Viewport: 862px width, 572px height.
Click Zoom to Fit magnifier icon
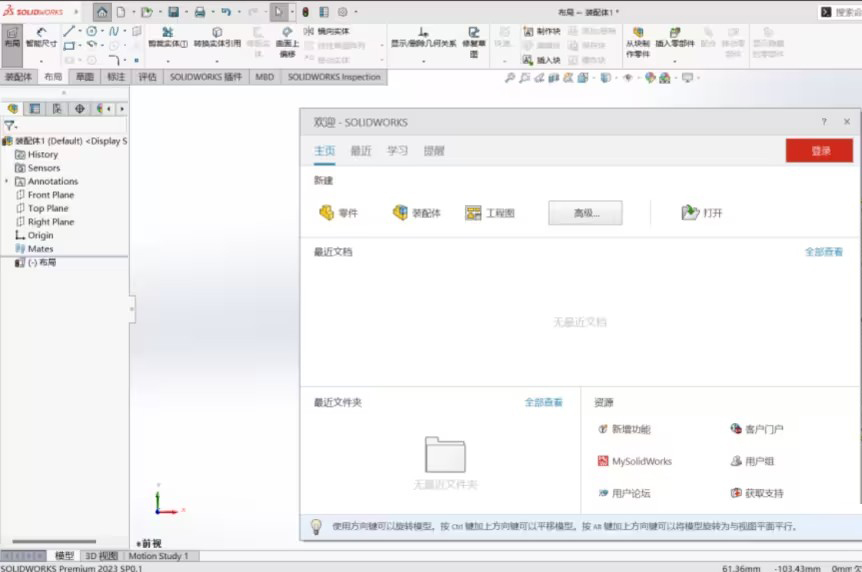click(x=510, y=78)
